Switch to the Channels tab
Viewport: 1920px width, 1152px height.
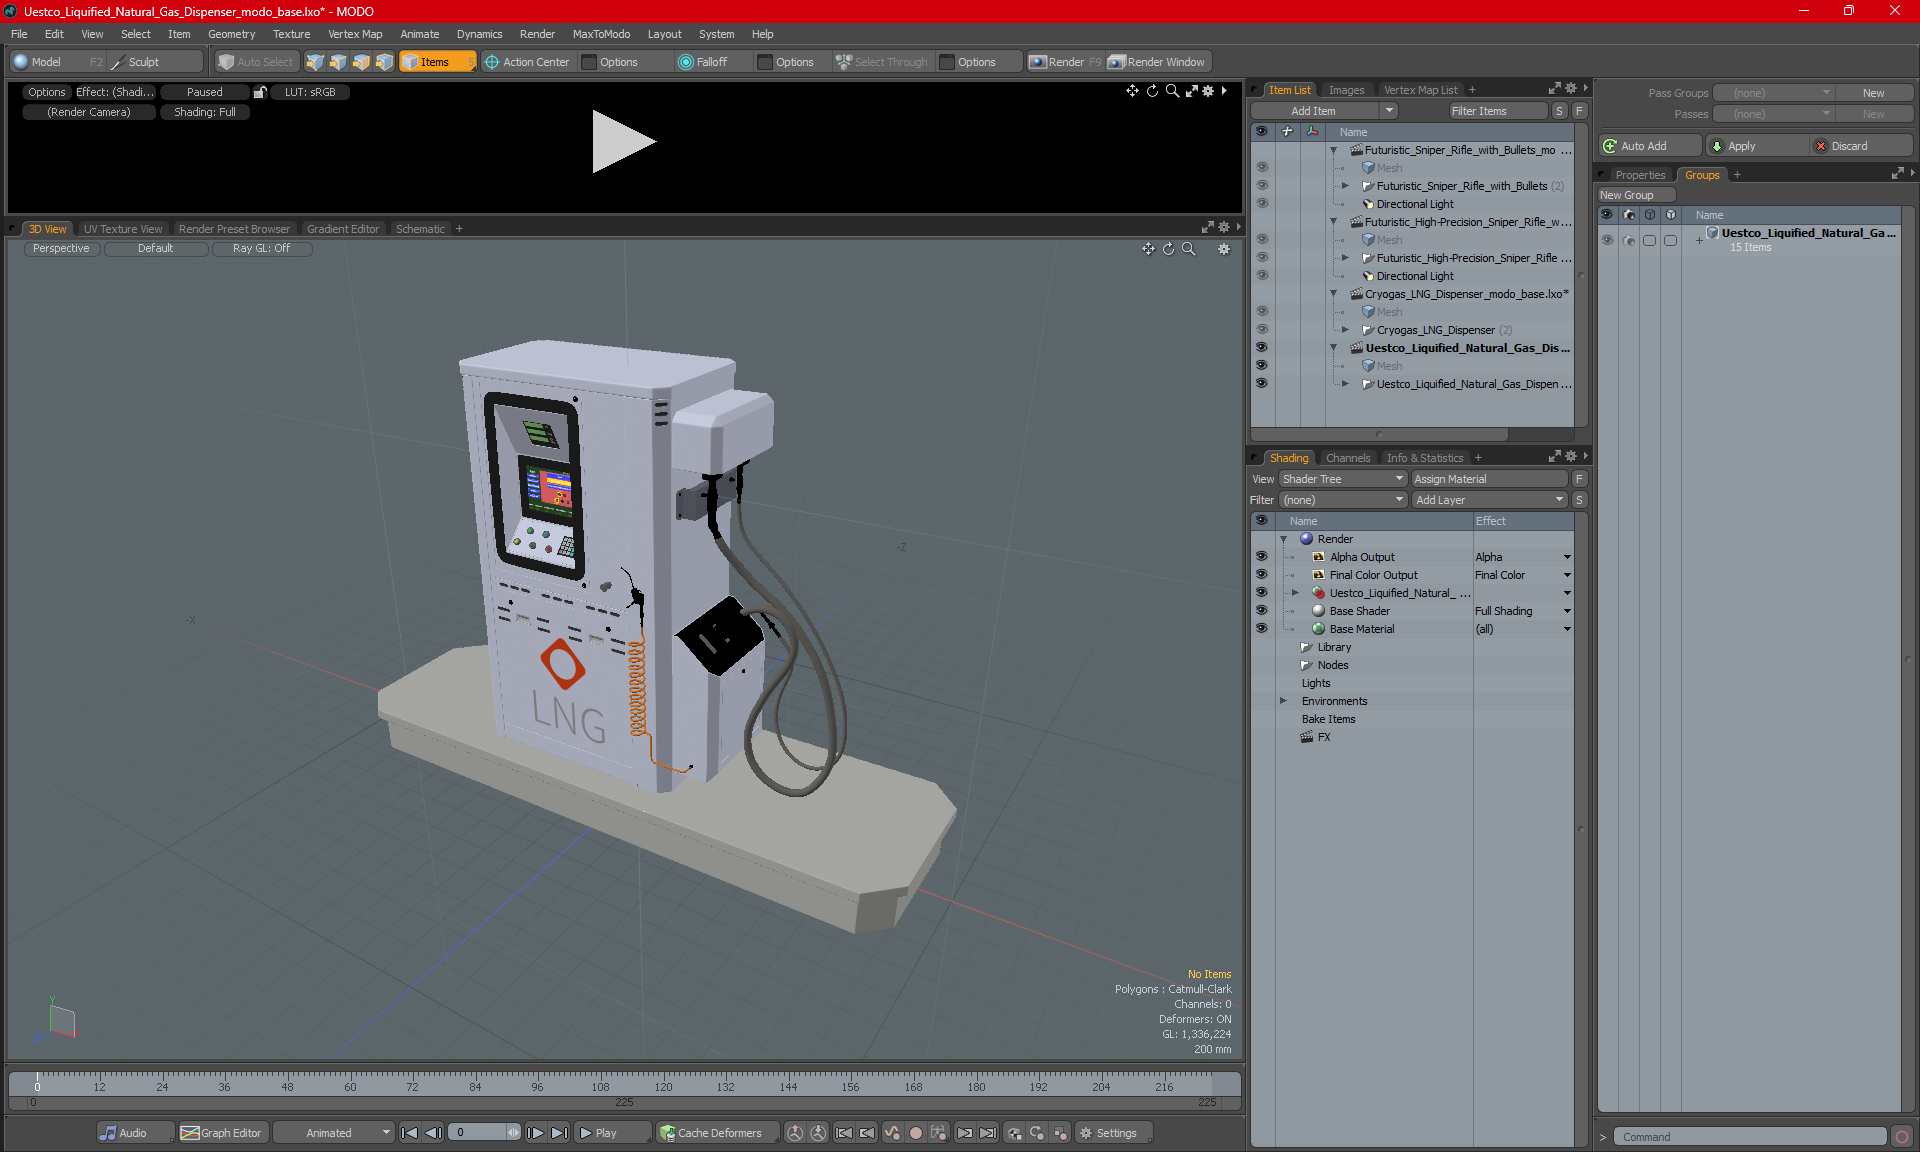pos(1348,458)
